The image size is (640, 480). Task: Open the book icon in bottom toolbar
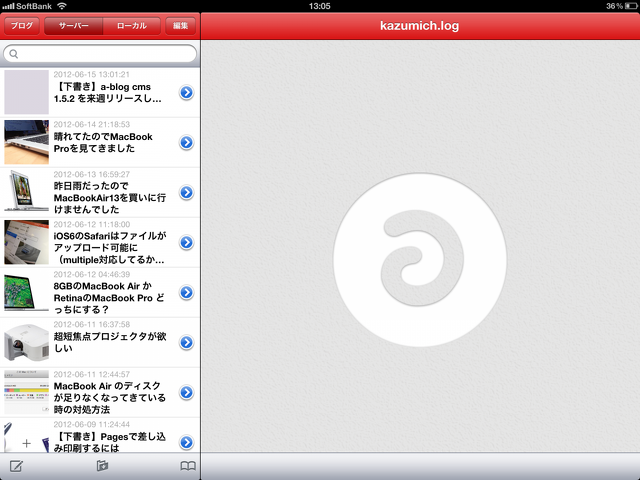187,466
